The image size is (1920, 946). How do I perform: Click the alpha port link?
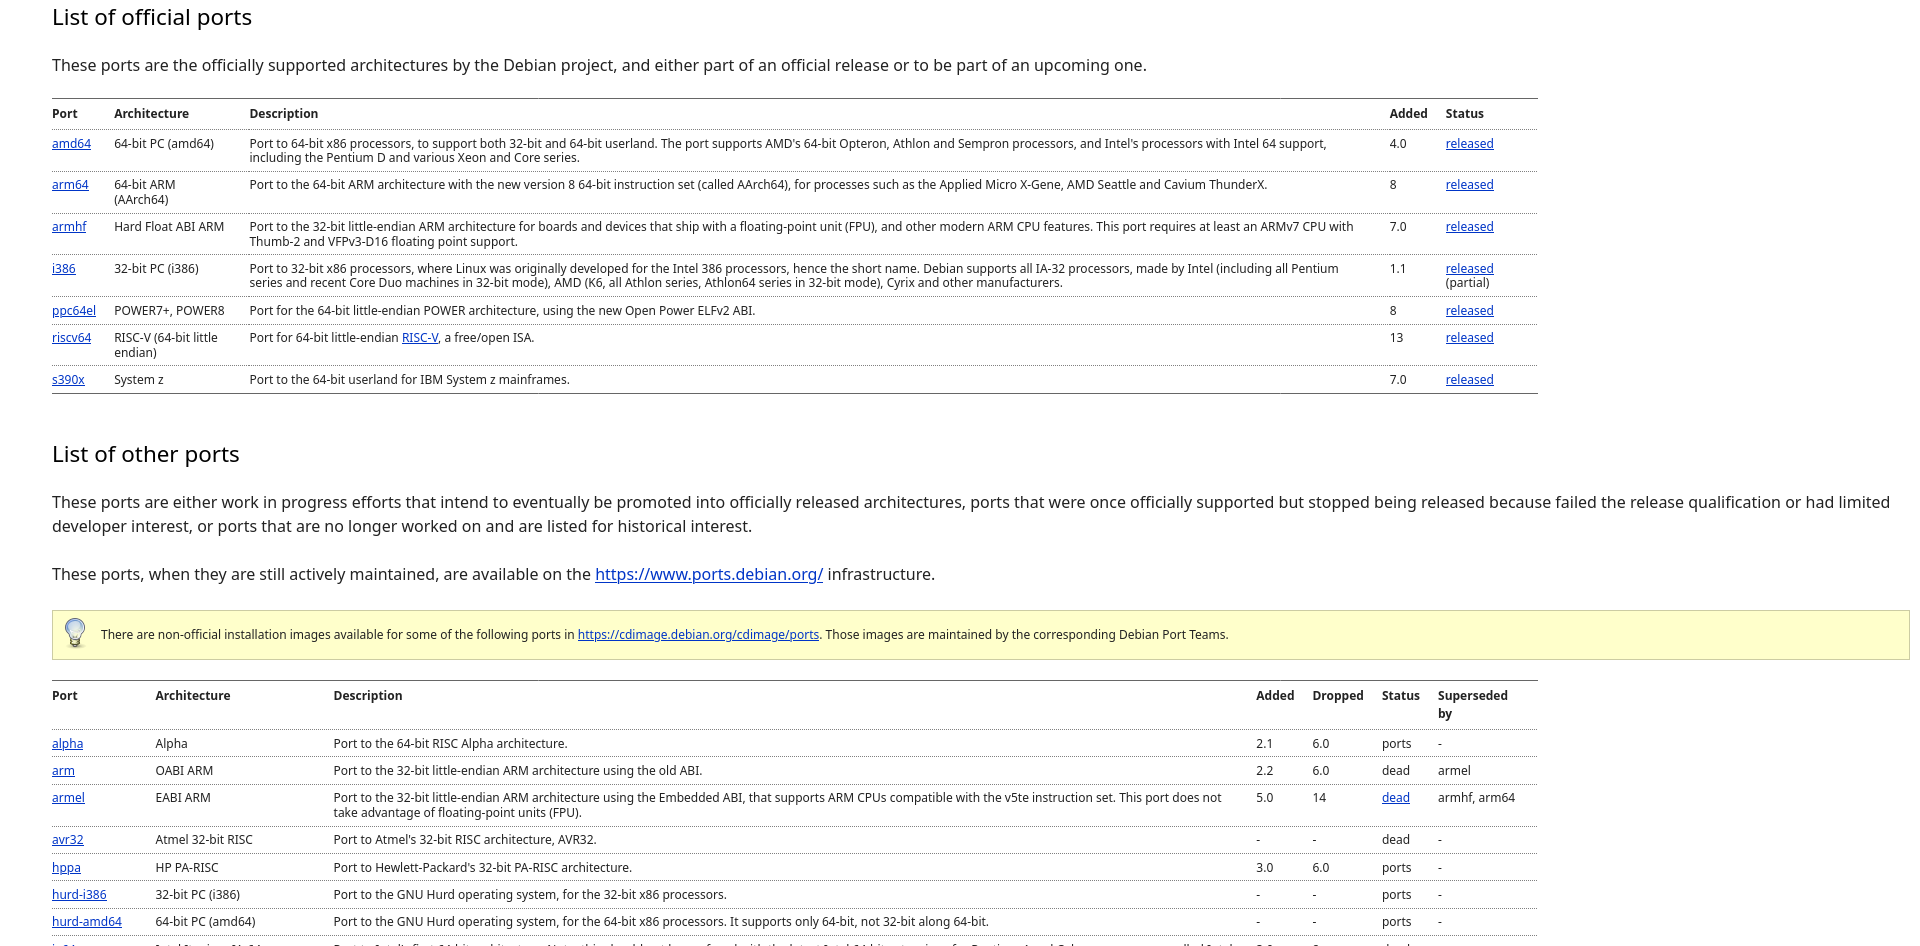(67, 744)
